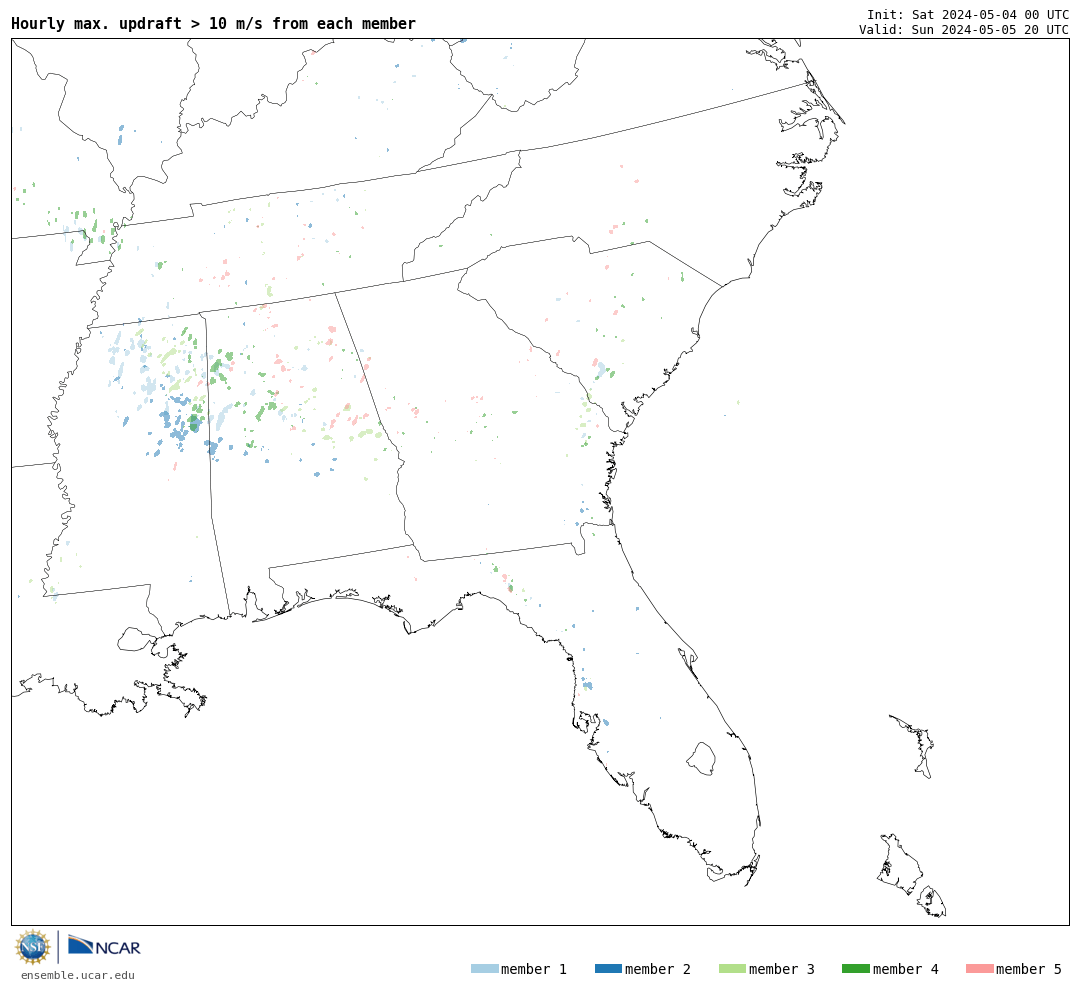The image size is (1080, 988).
Task: Click the ensemble.ucar.edu text
Action: coord(77,975)
